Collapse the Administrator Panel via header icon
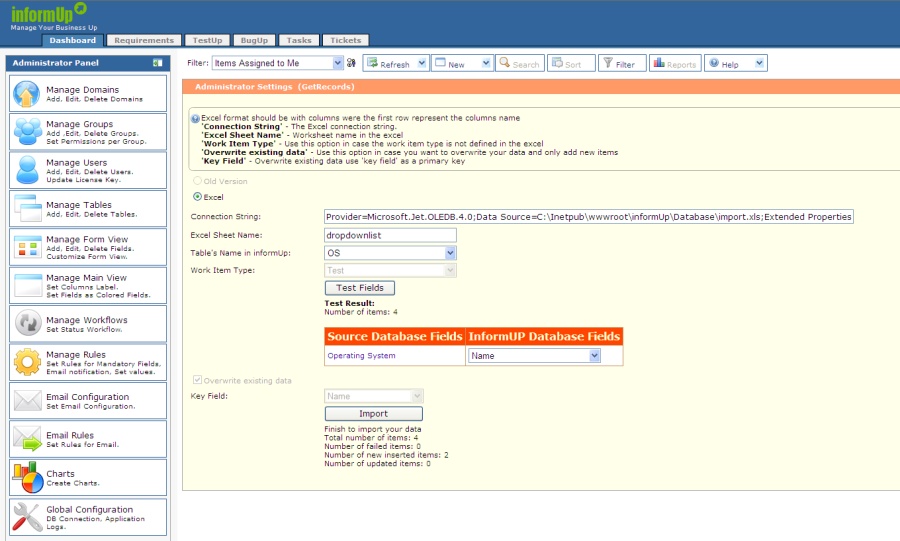Screen dimensions: 900x541 point(157,63)
